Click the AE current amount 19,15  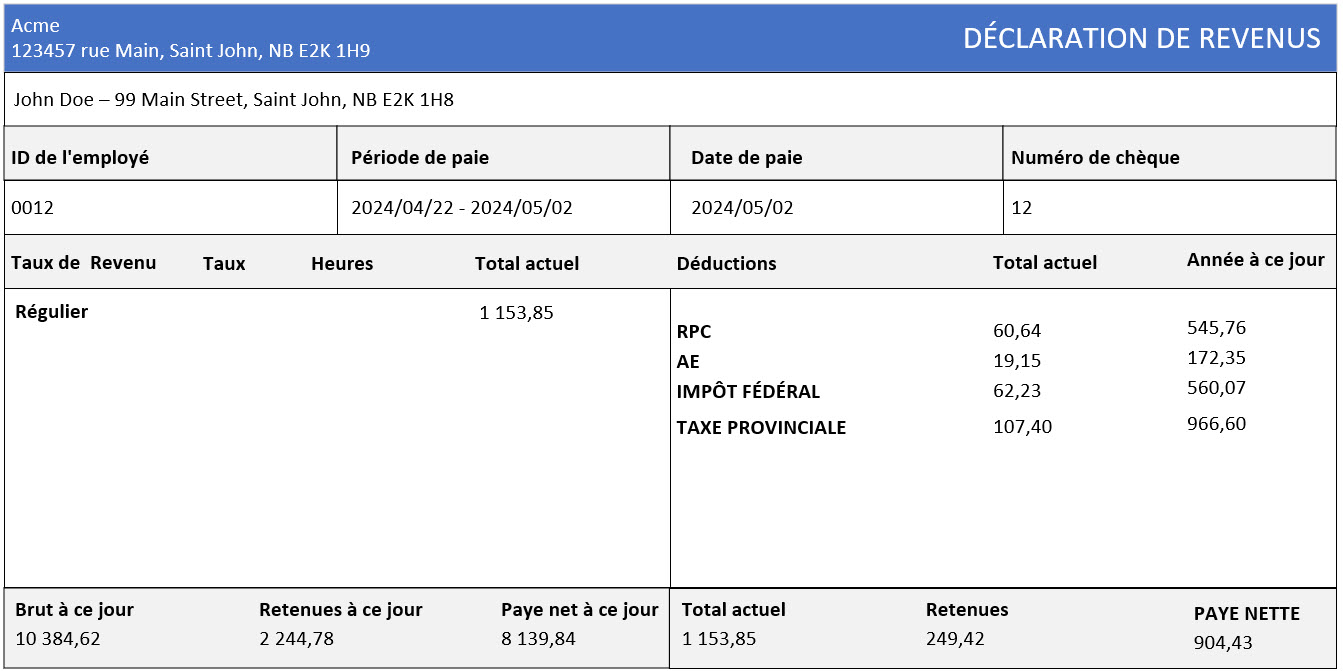point(1017,361)
